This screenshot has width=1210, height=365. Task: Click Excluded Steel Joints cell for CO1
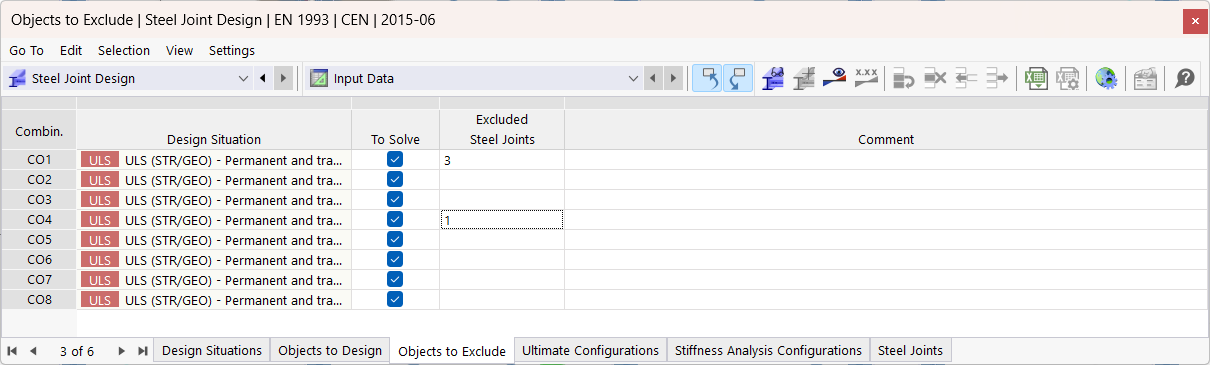pyautogui.click(x=502, y=159)
